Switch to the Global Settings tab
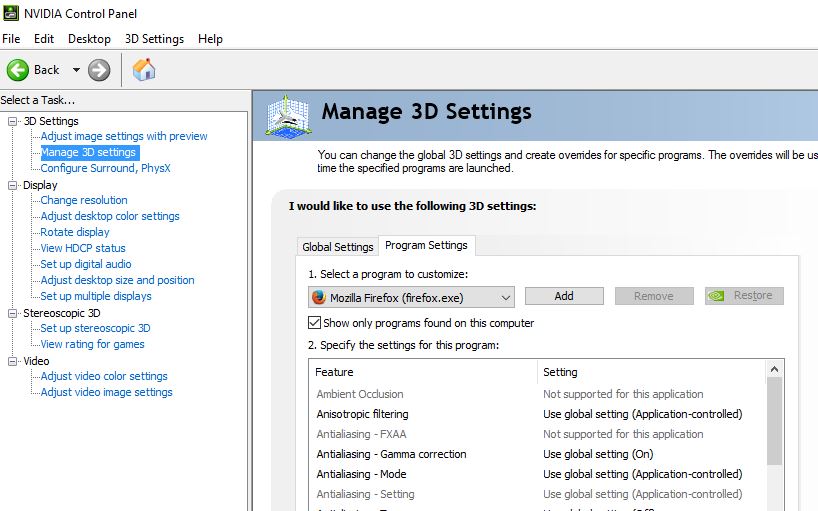 (x=338, y=247)
